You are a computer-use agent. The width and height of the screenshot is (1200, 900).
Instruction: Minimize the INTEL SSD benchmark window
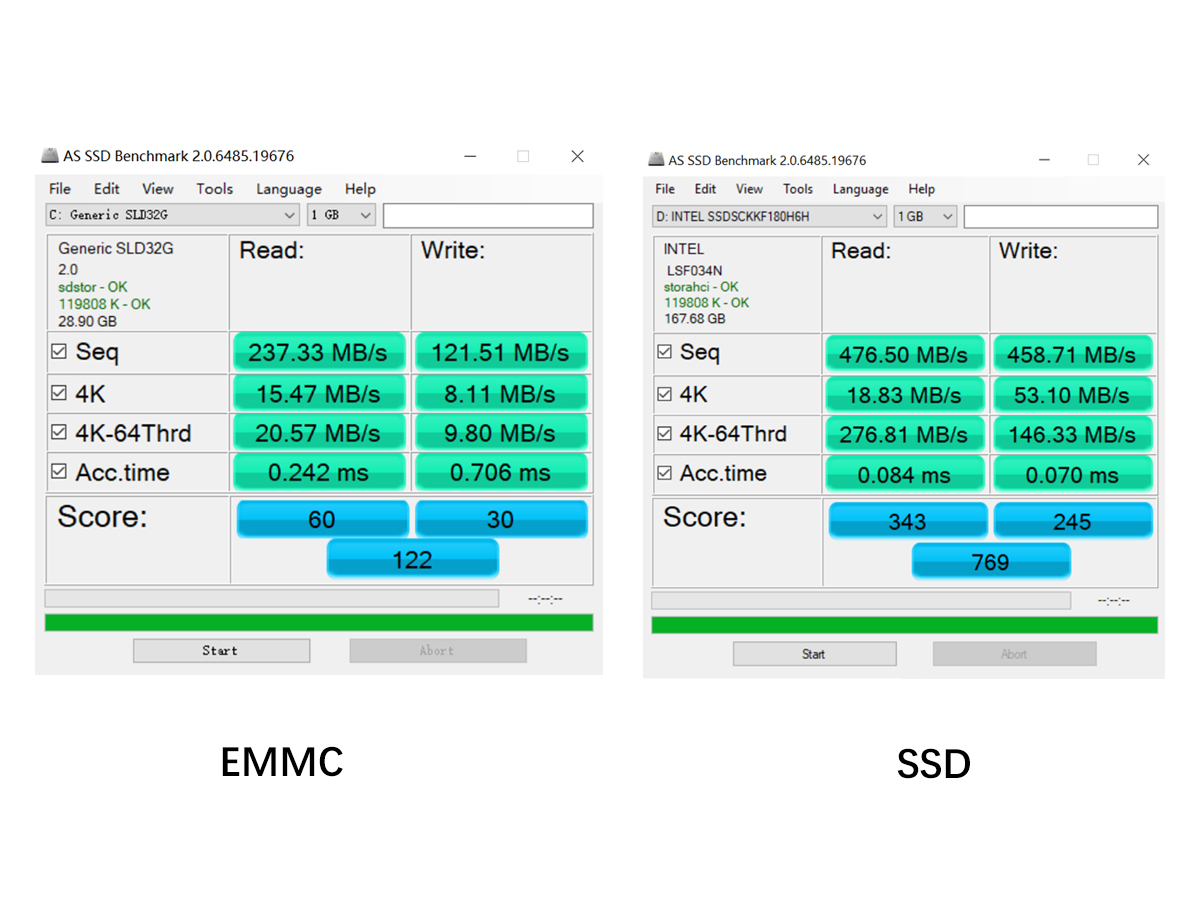(x=1044, y=160)
